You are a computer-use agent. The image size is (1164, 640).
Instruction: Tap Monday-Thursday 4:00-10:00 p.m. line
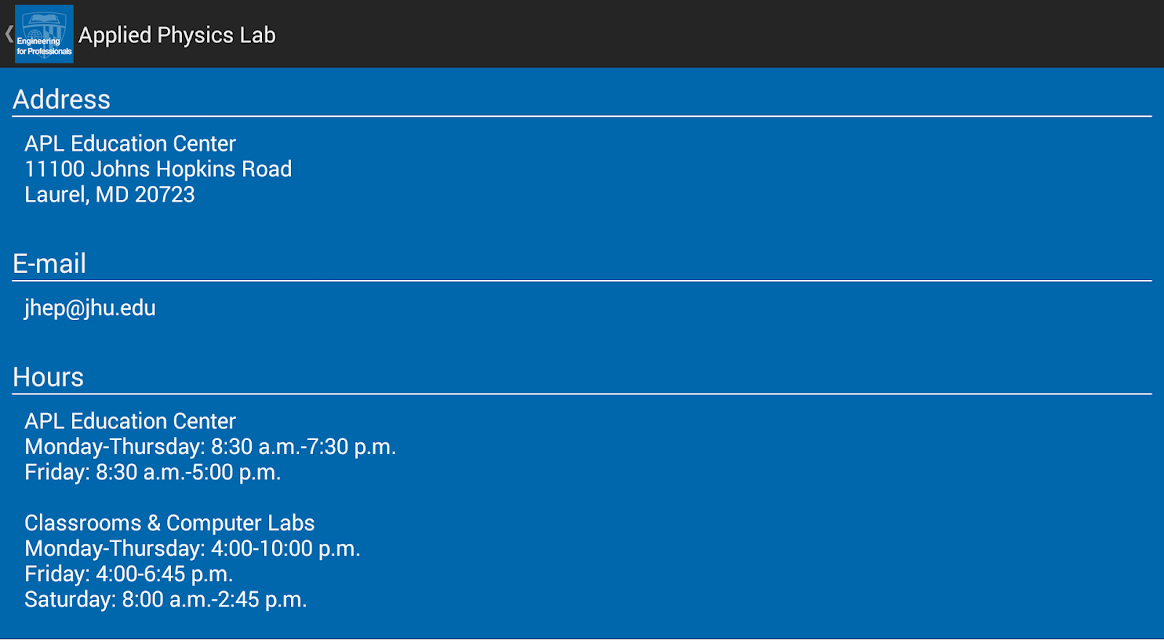(x=192, y=549)
